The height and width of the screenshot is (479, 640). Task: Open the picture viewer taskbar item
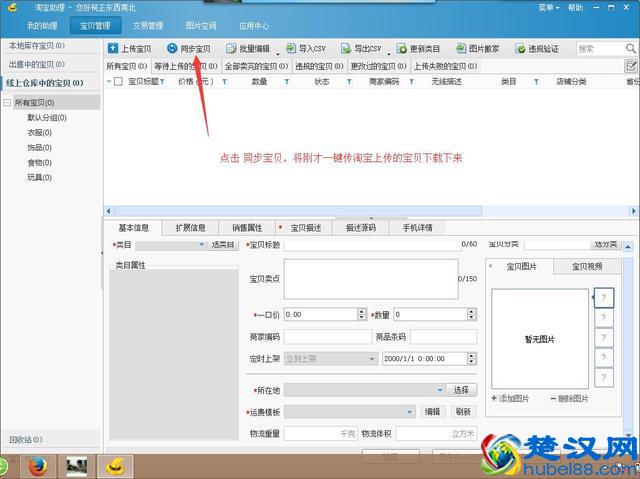[77, 466]
